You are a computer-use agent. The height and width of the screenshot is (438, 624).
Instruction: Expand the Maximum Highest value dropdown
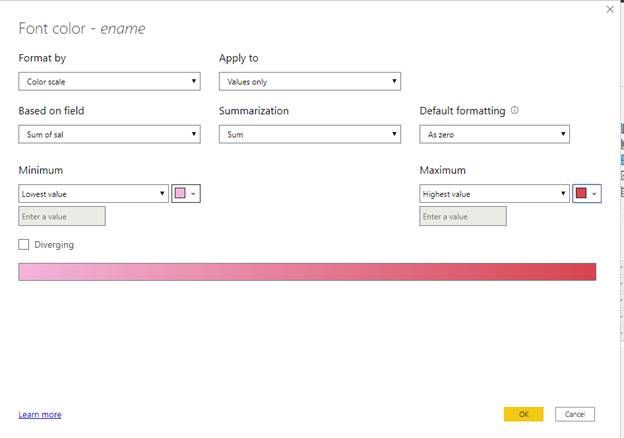[494, 194]
